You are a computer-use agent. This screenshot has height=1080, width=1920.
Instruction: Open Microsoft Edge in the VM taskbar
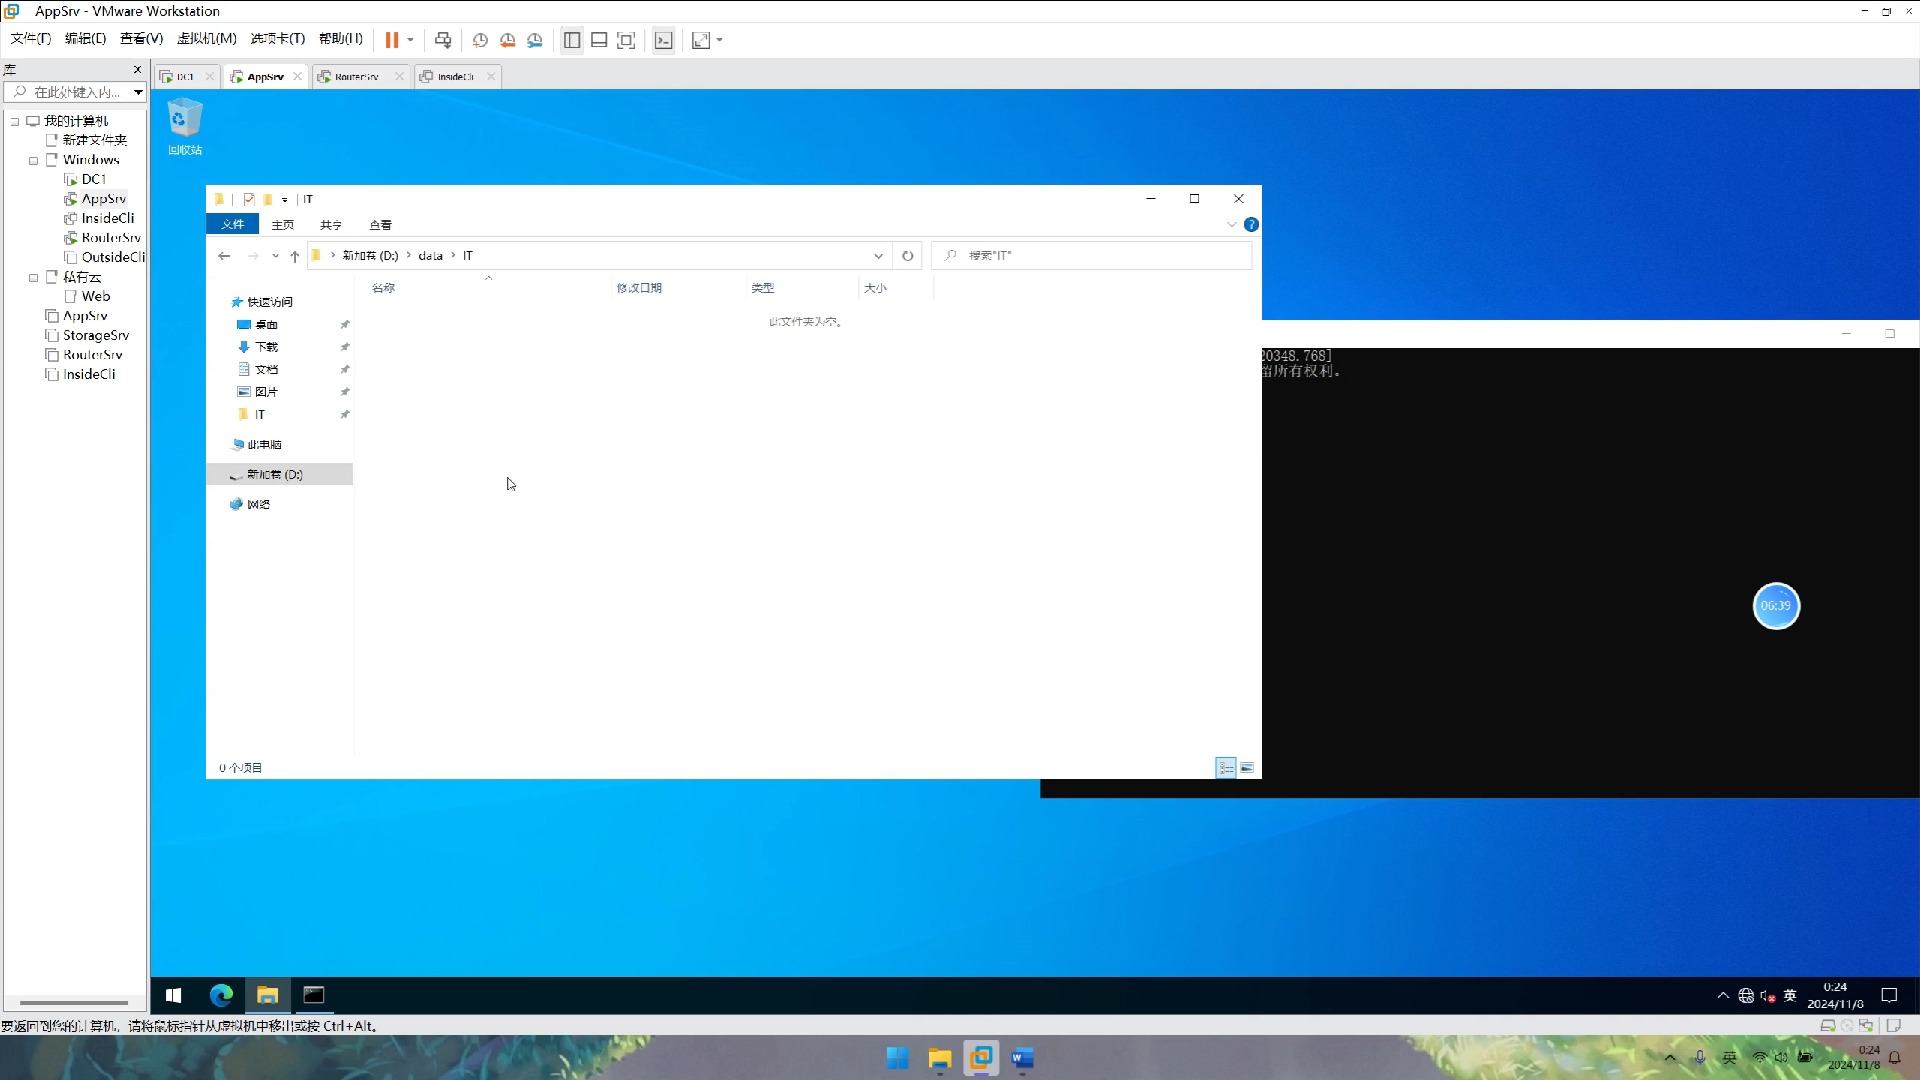click(220, 995)
